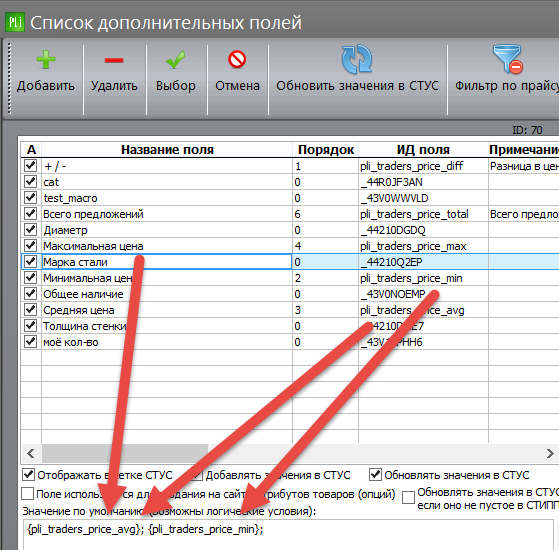This screenshot has height=550, width=559.
Task: Click the Обновить значения в СТУС refresh icon
Action: [357, 59]
